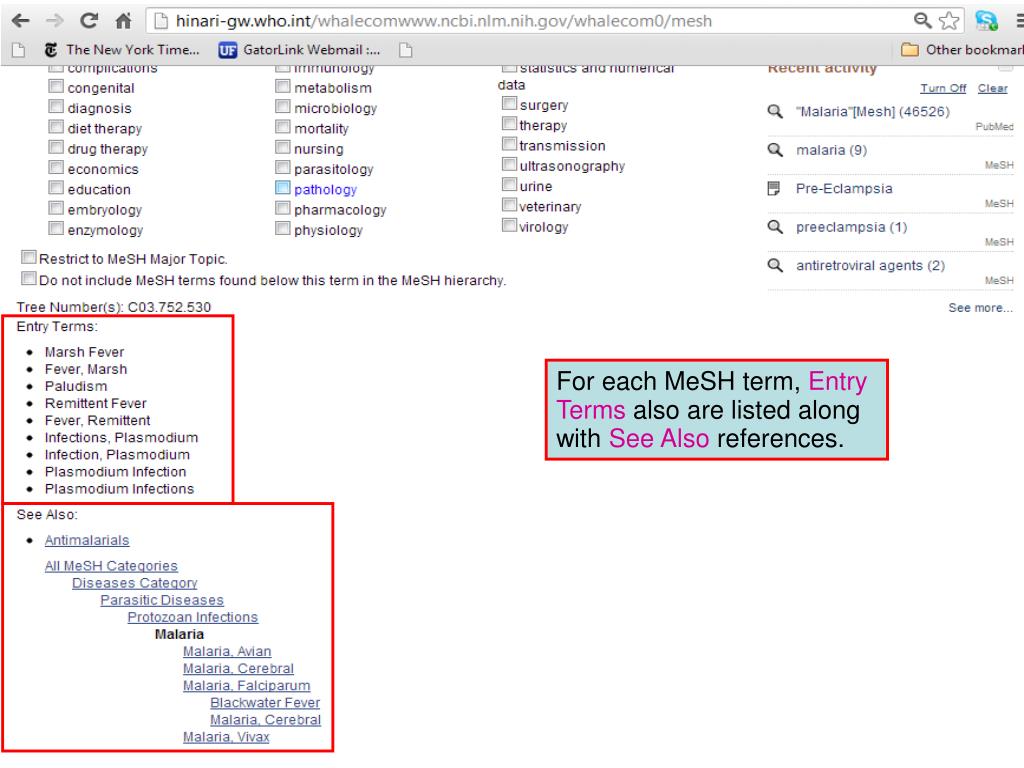
Task: Check Do not include MeSH terms below
Action: click(x=29, y=279)
